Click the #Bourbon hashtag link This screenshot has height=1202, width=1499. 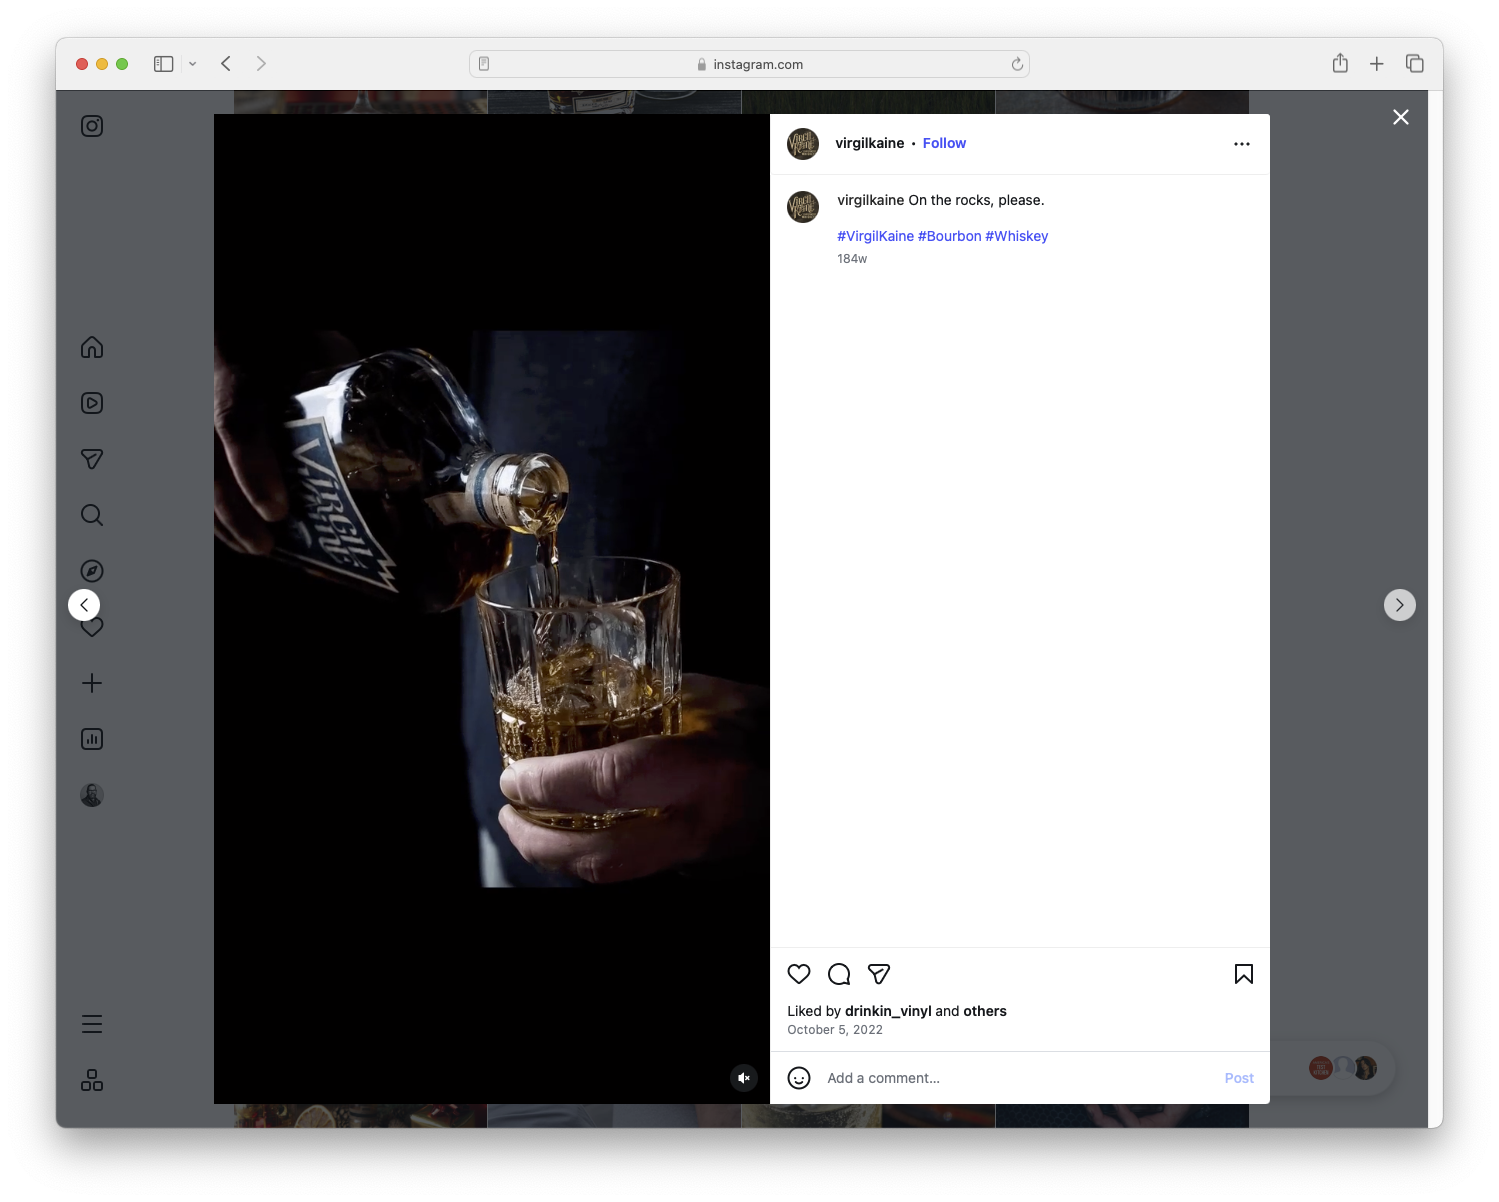point(949,236)
